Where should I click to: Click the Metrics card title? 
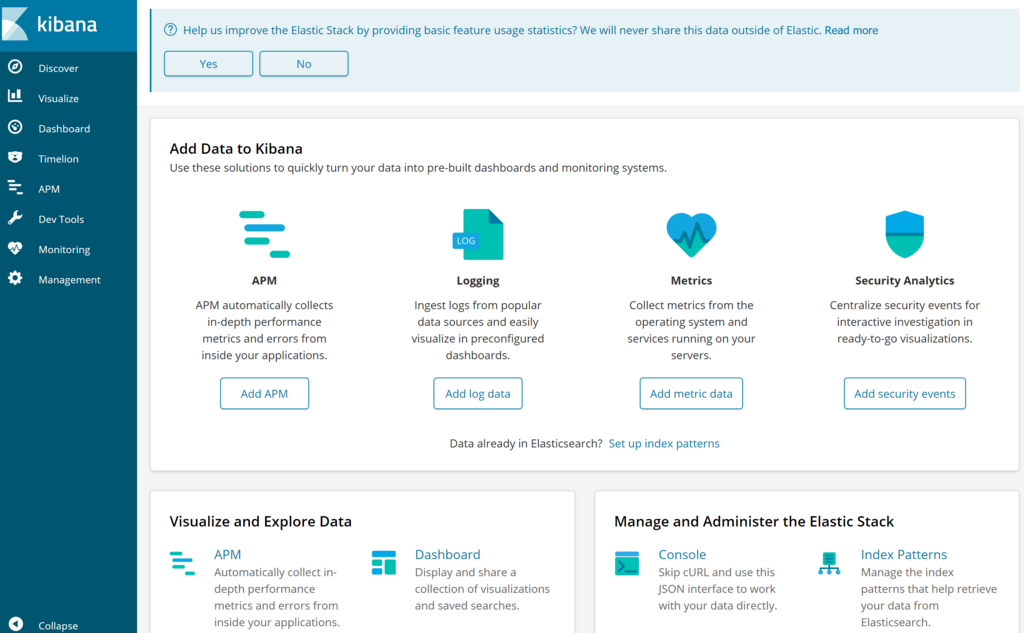pyautogui.click(x=691, y=280)
